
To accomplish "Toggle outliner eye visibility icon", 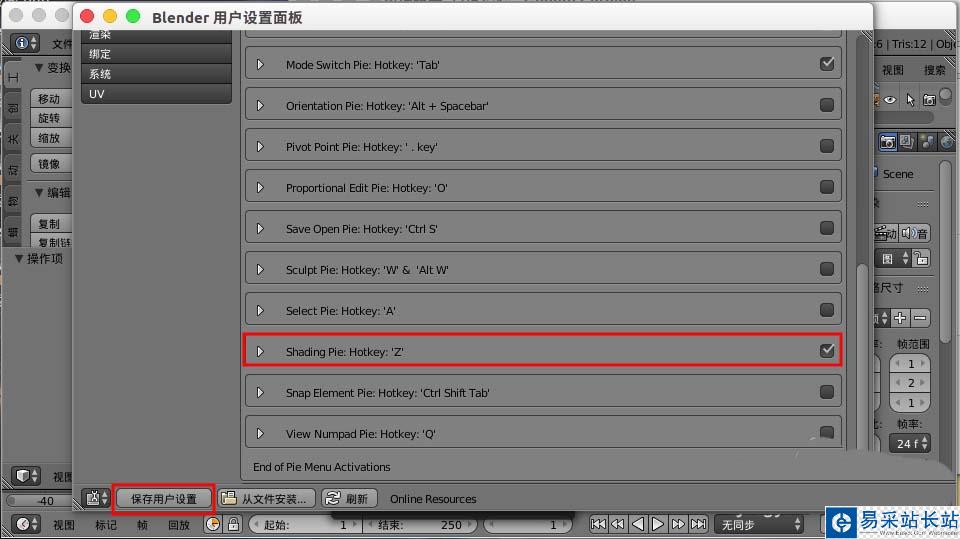I will 890,100.
